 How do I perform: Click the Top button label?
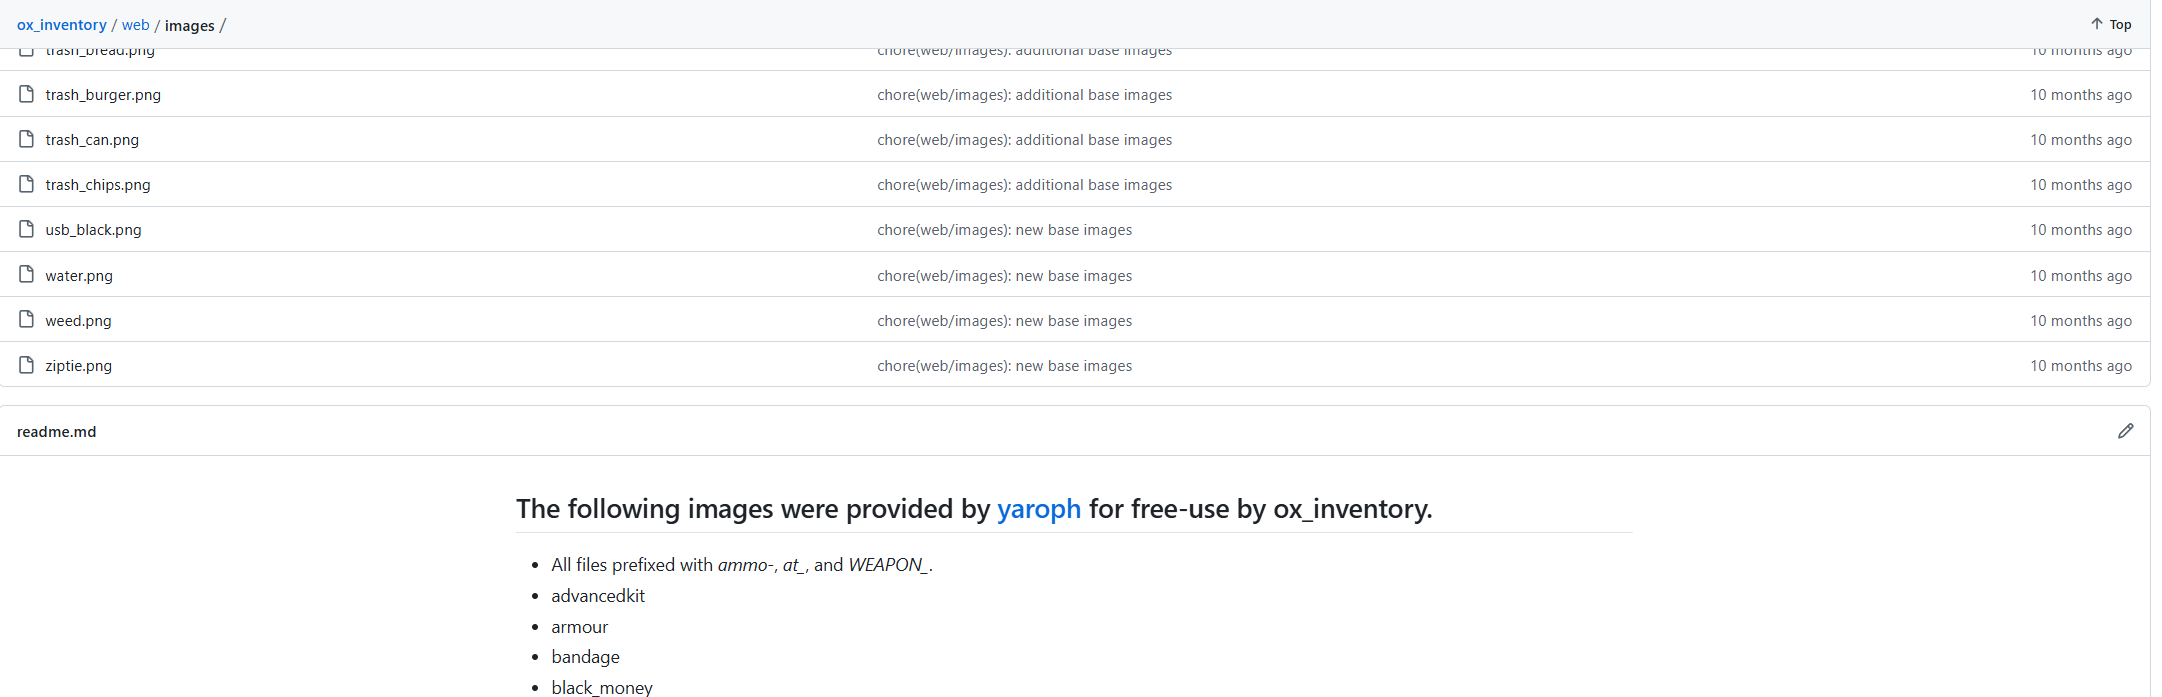(x=2120, y=25)
